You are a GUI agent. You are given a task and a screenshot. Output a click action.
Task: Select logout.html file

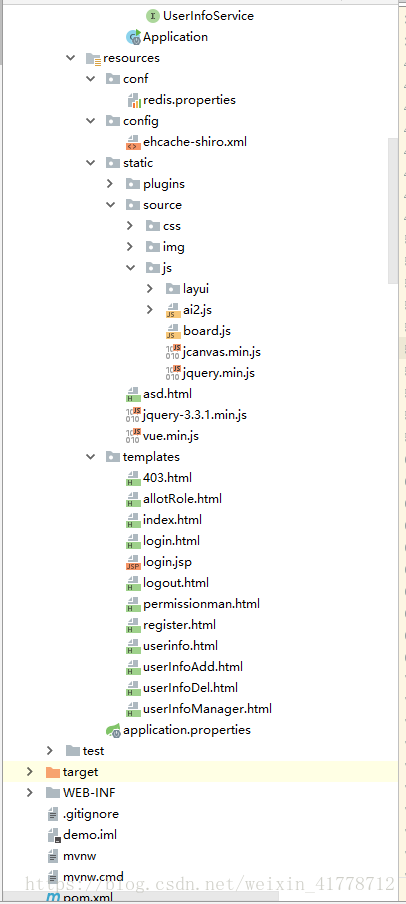pyautogui.click(x=176, y=583)
